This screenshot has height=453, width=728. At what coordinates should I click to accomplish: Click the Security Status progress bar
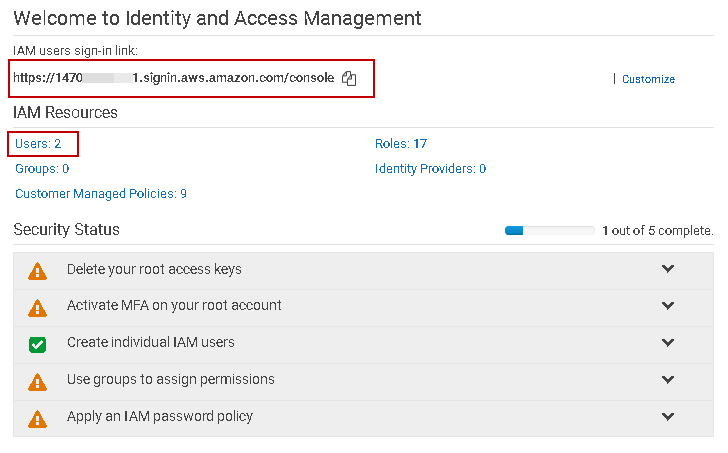pyautogui.click(x=549, y=231)
